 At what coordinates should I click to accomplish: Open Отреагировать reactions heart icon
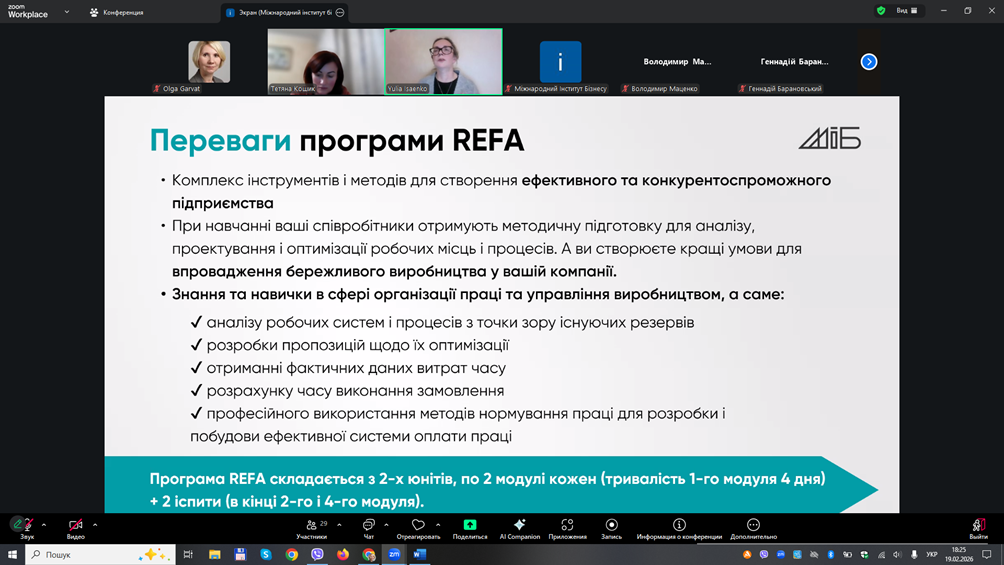point(418,527)
